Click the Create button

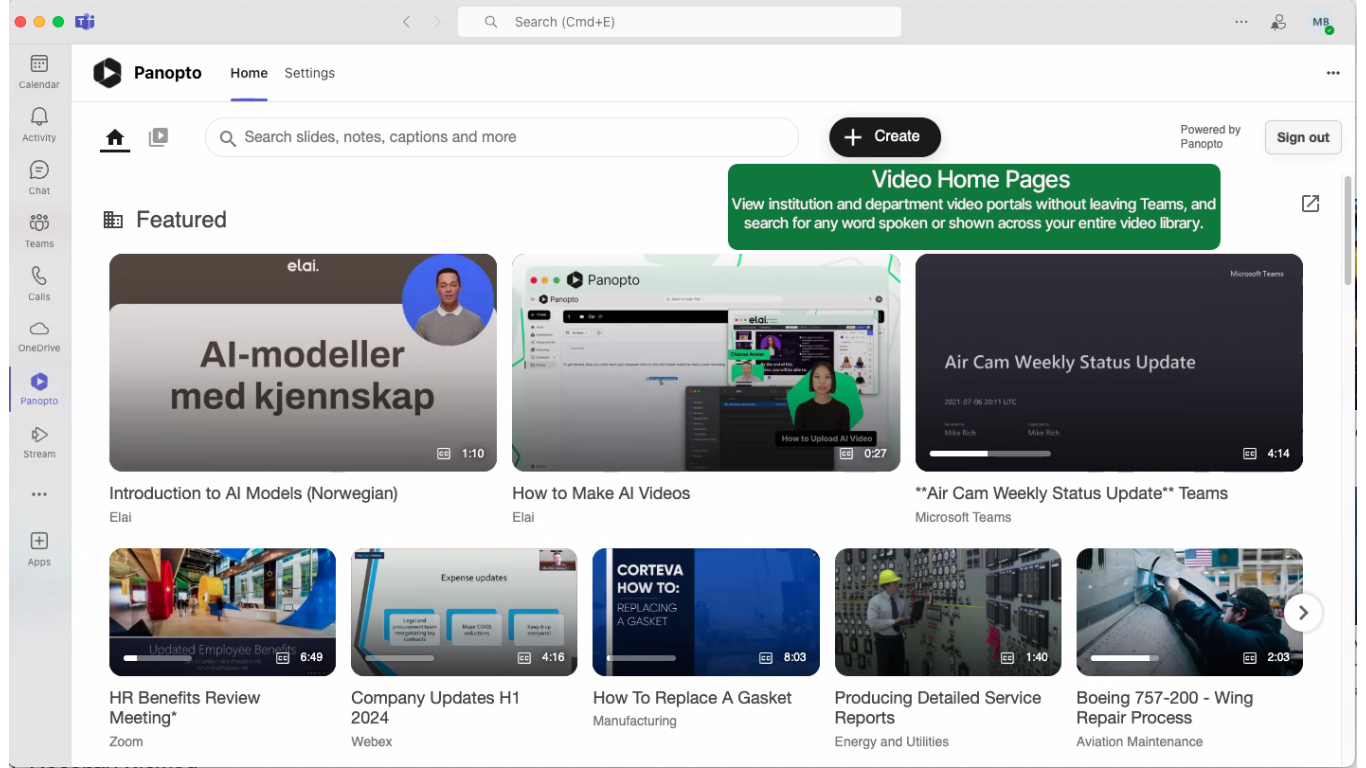point(885,137)
